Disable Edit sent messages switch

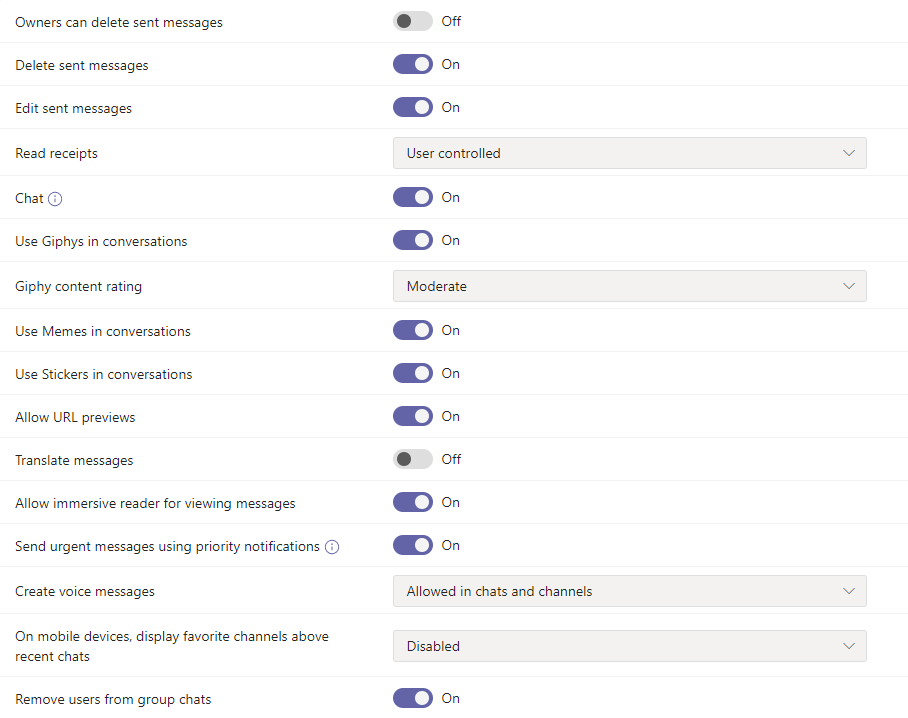click(412, 107)
